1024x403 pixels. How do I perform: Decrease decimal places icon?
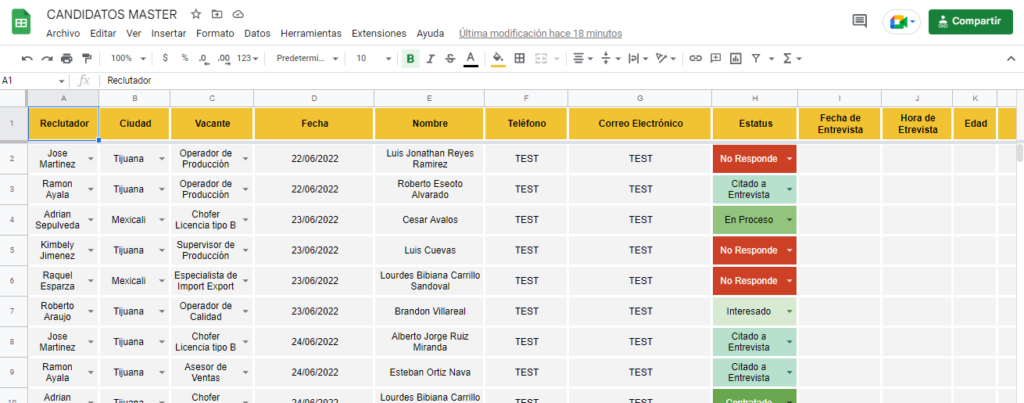(x=204, y=59)
